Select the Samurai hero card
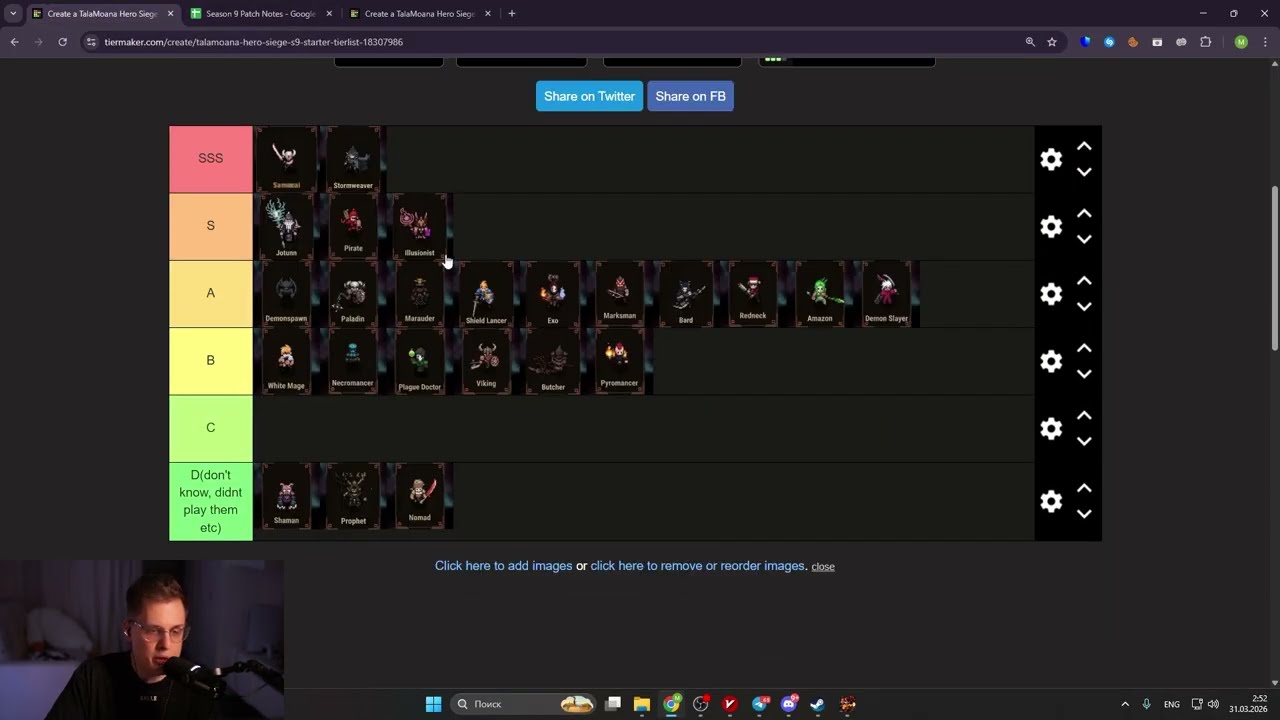This screenshot has width=1280, height=720. click(x=286, y=159)
